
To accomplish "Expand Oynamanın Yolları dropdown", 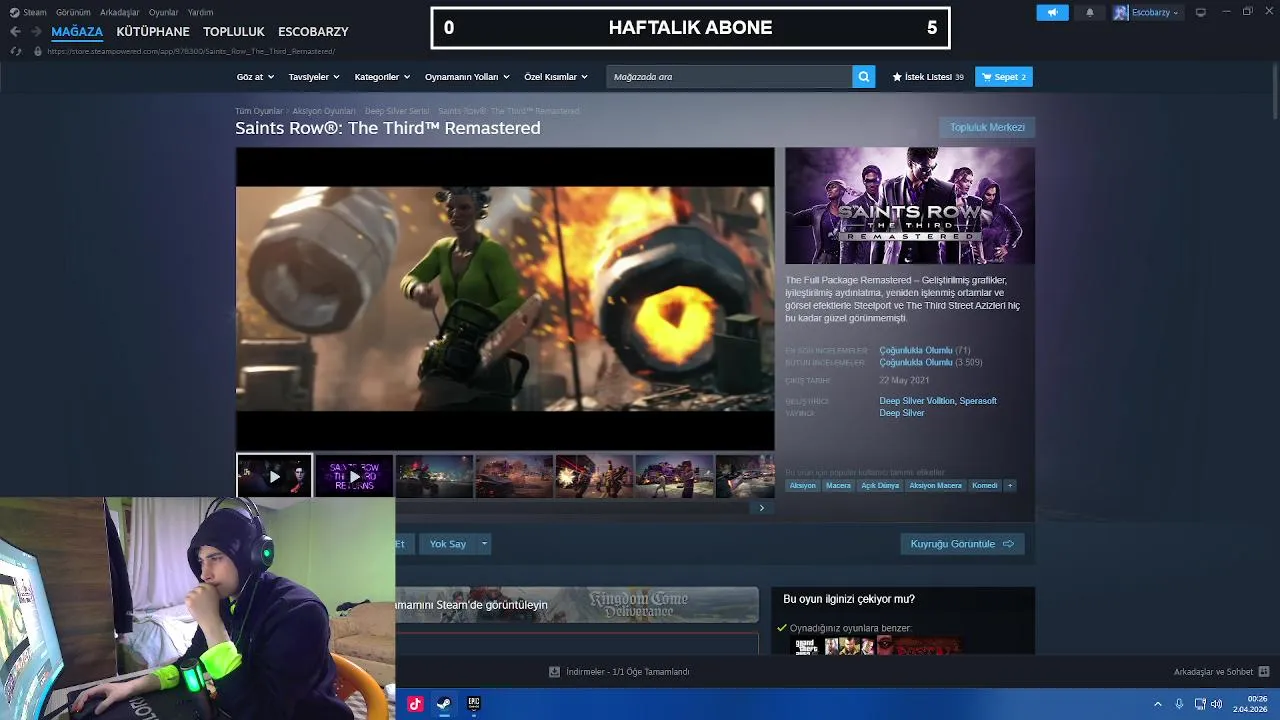I will click(467, 77).
